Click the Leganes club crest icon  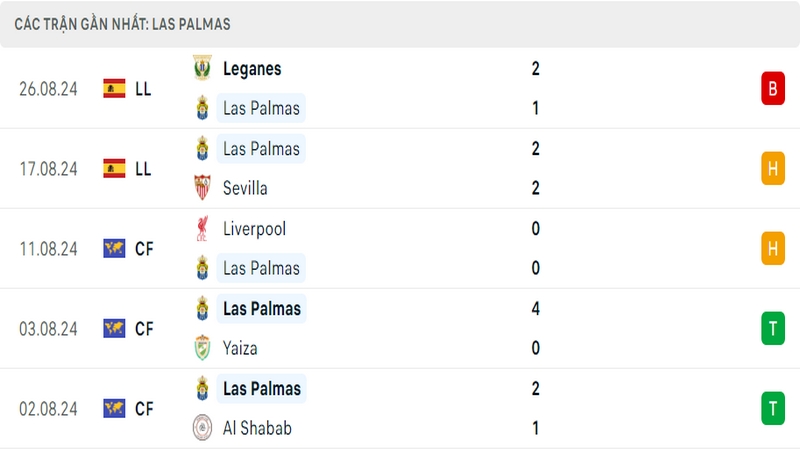point(202,68)
